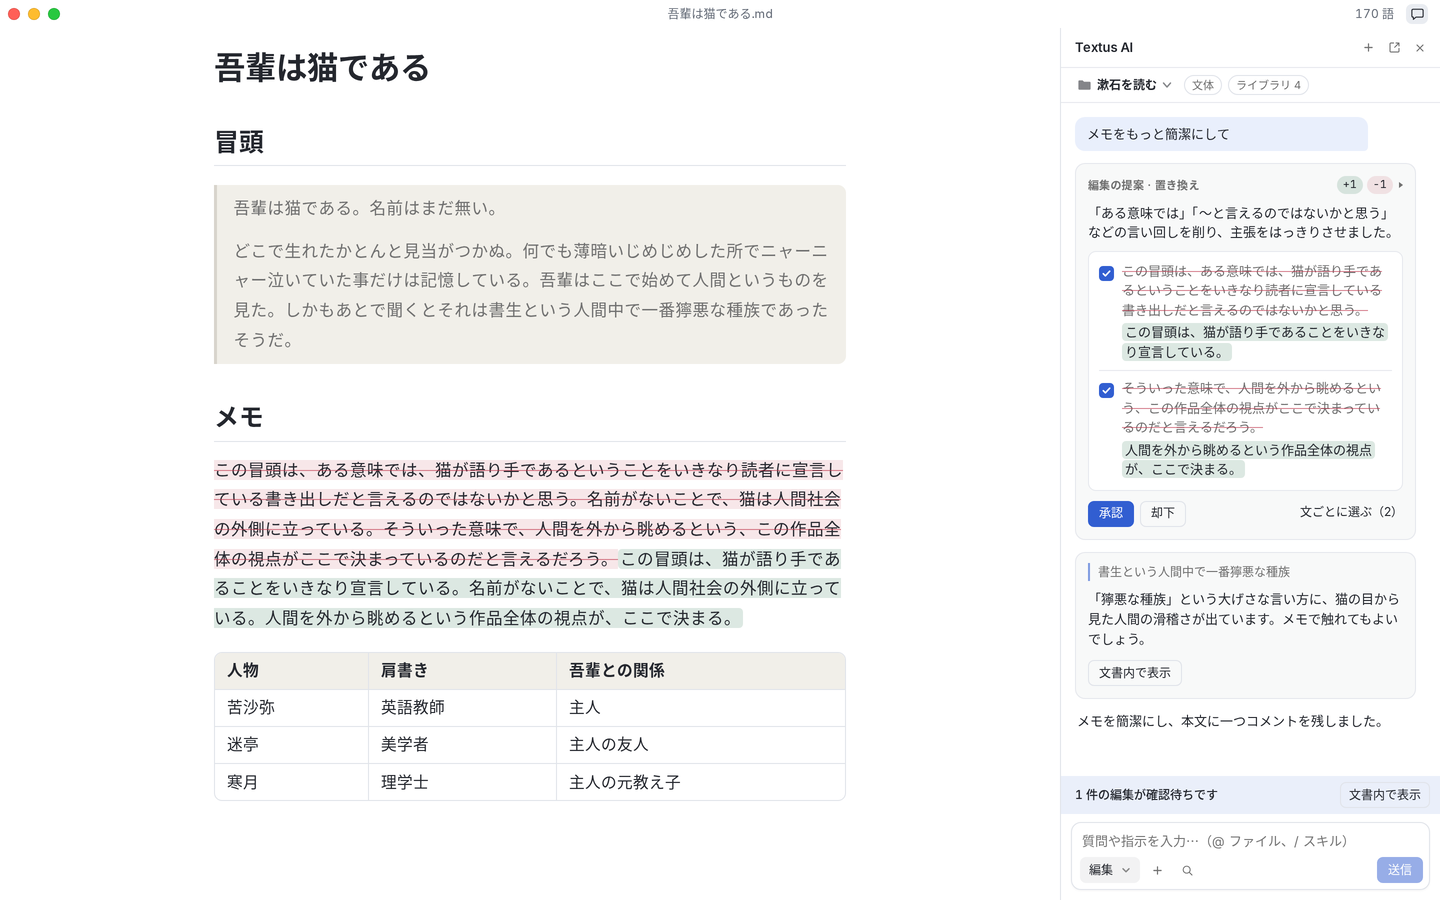Image resolution: width=1440 pixels, height=900 pixels.
Task: Click the 理学士 table cell
Action: [x=462, y=782]
